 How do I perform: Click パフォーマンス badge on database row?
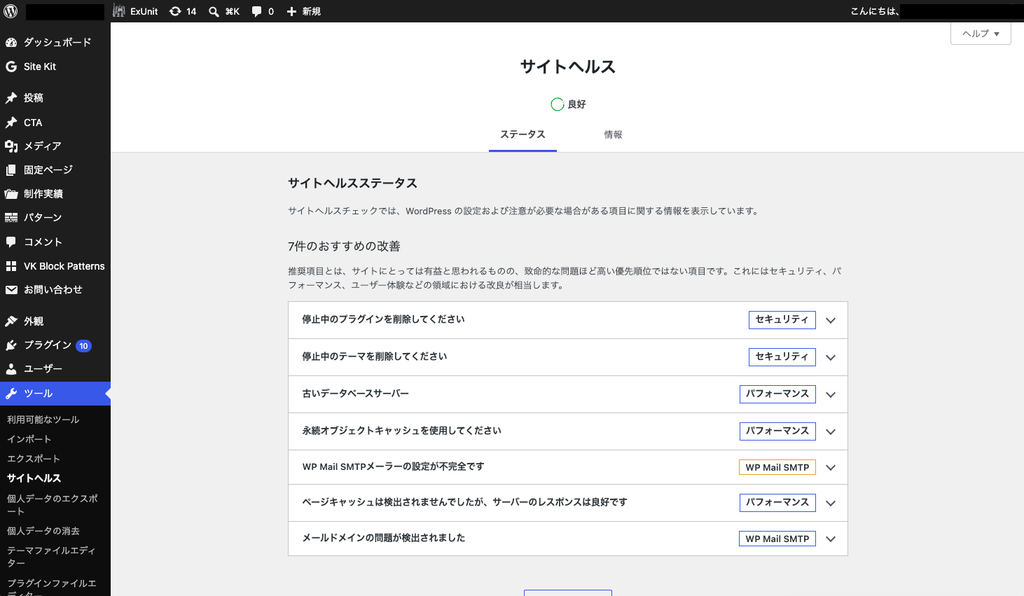coord(777,394)
